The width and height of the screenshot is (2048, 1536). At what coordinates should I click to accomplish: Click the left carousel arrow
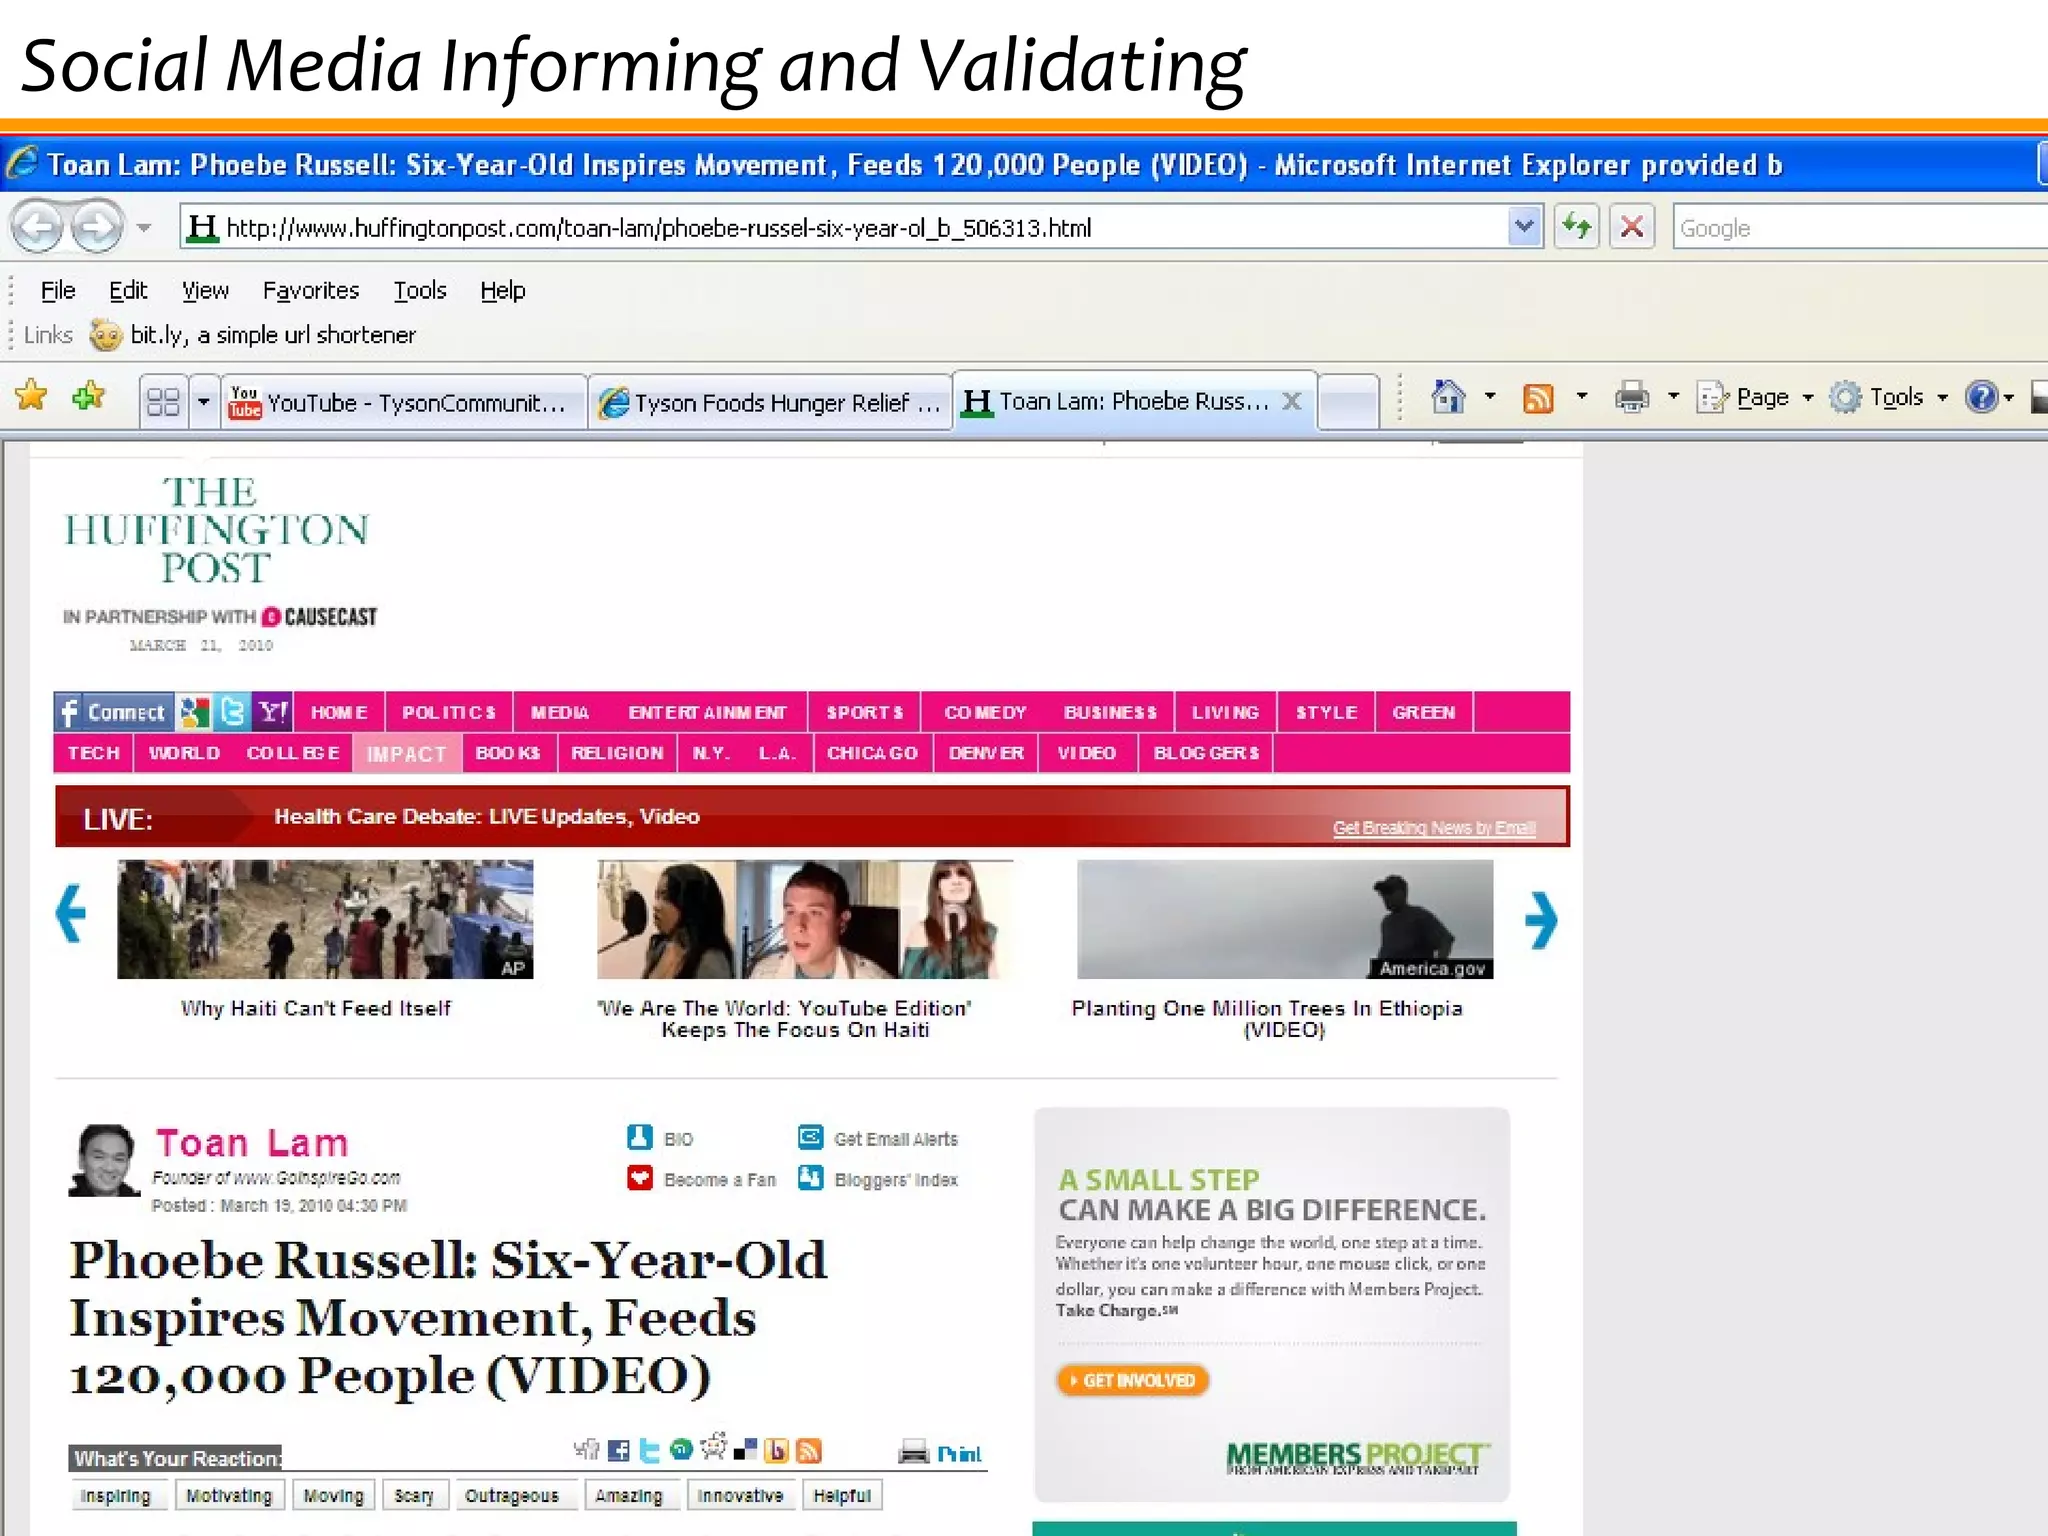(71, 914)
